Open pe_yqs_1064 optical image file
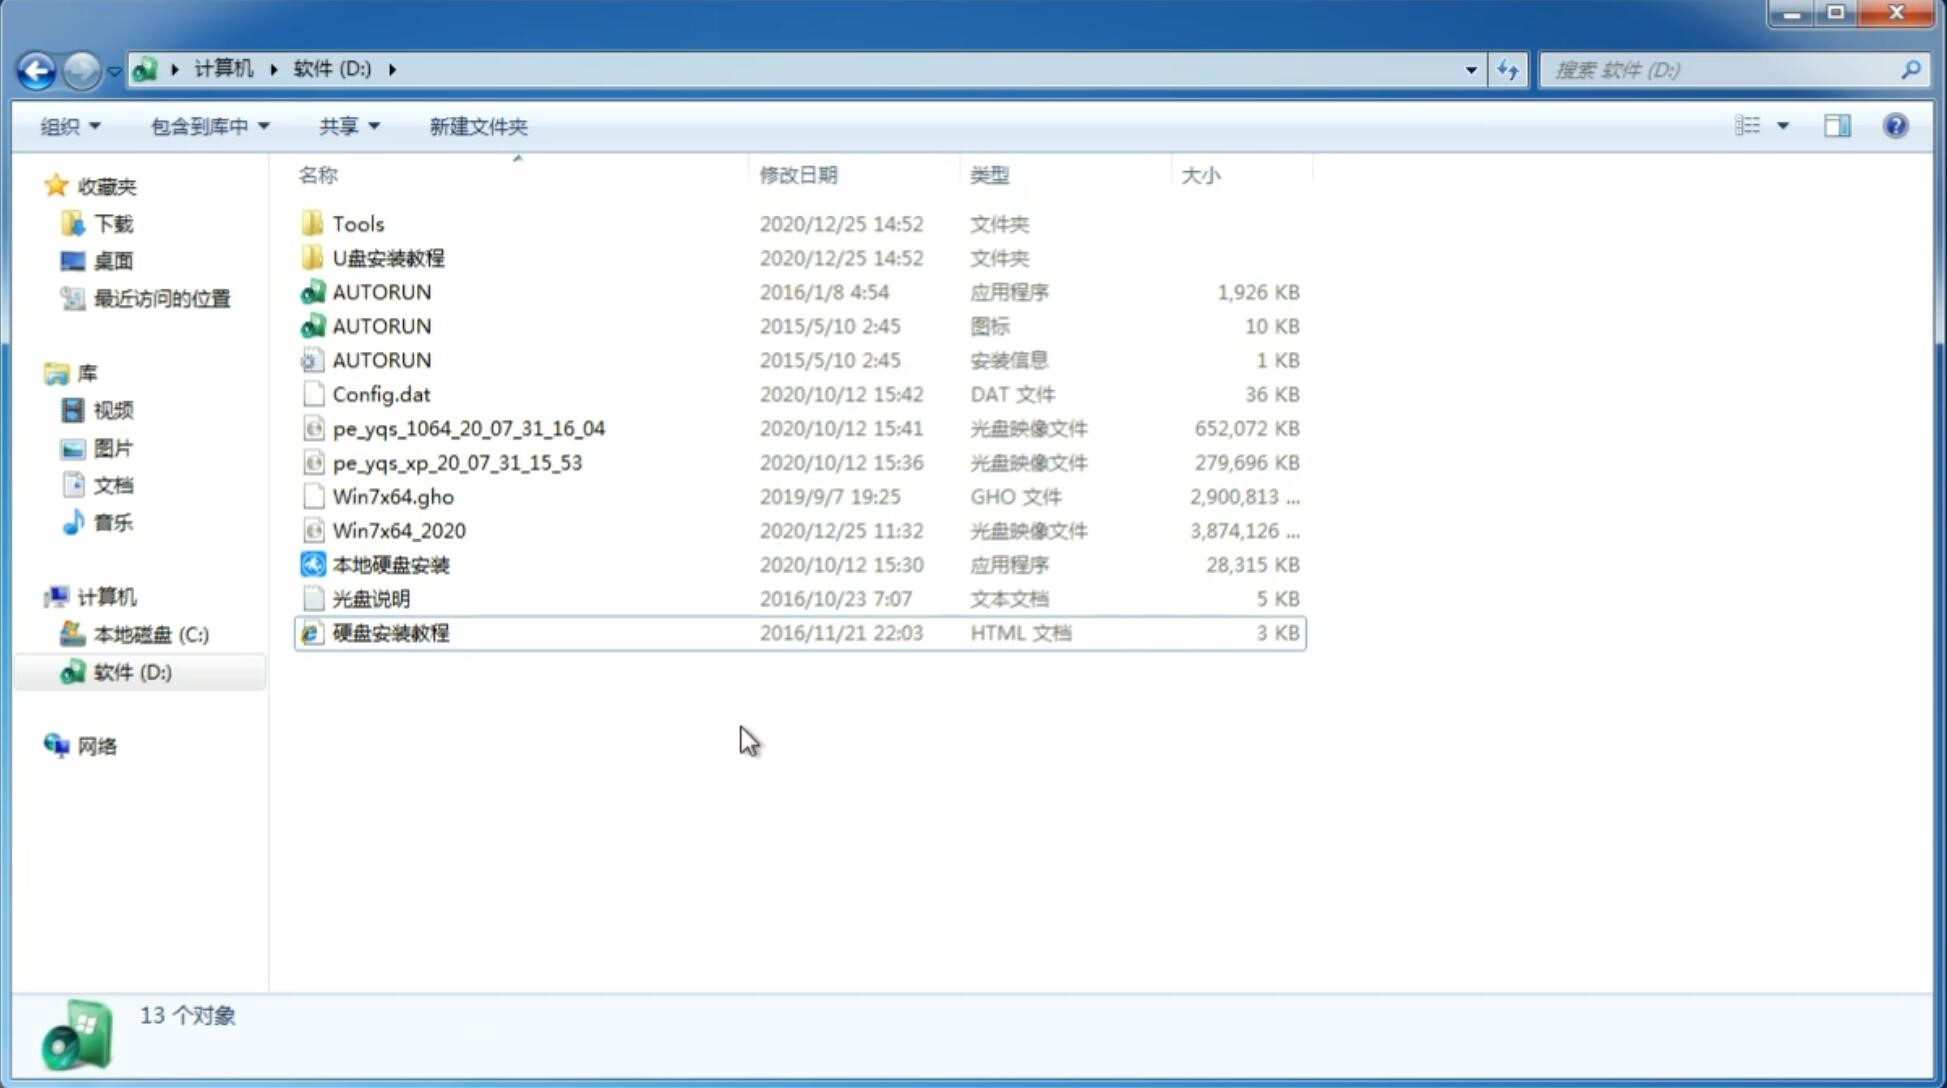The image size is (1947, 1088). click(468, 428)
